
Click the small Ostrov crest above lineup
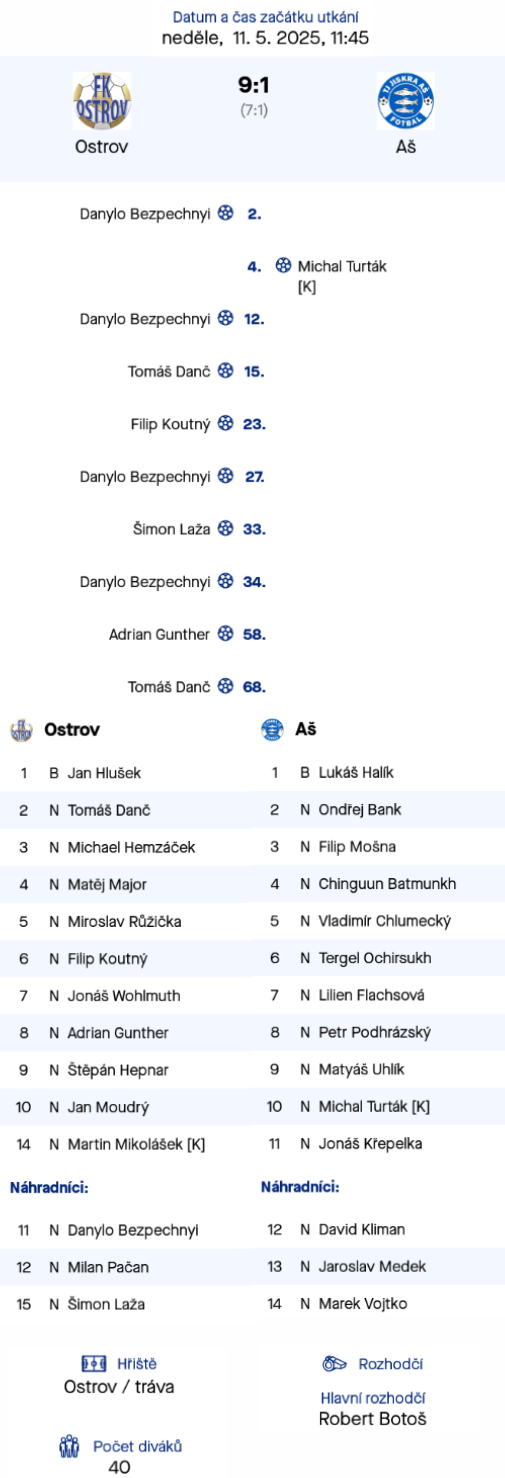pos(21,730)
